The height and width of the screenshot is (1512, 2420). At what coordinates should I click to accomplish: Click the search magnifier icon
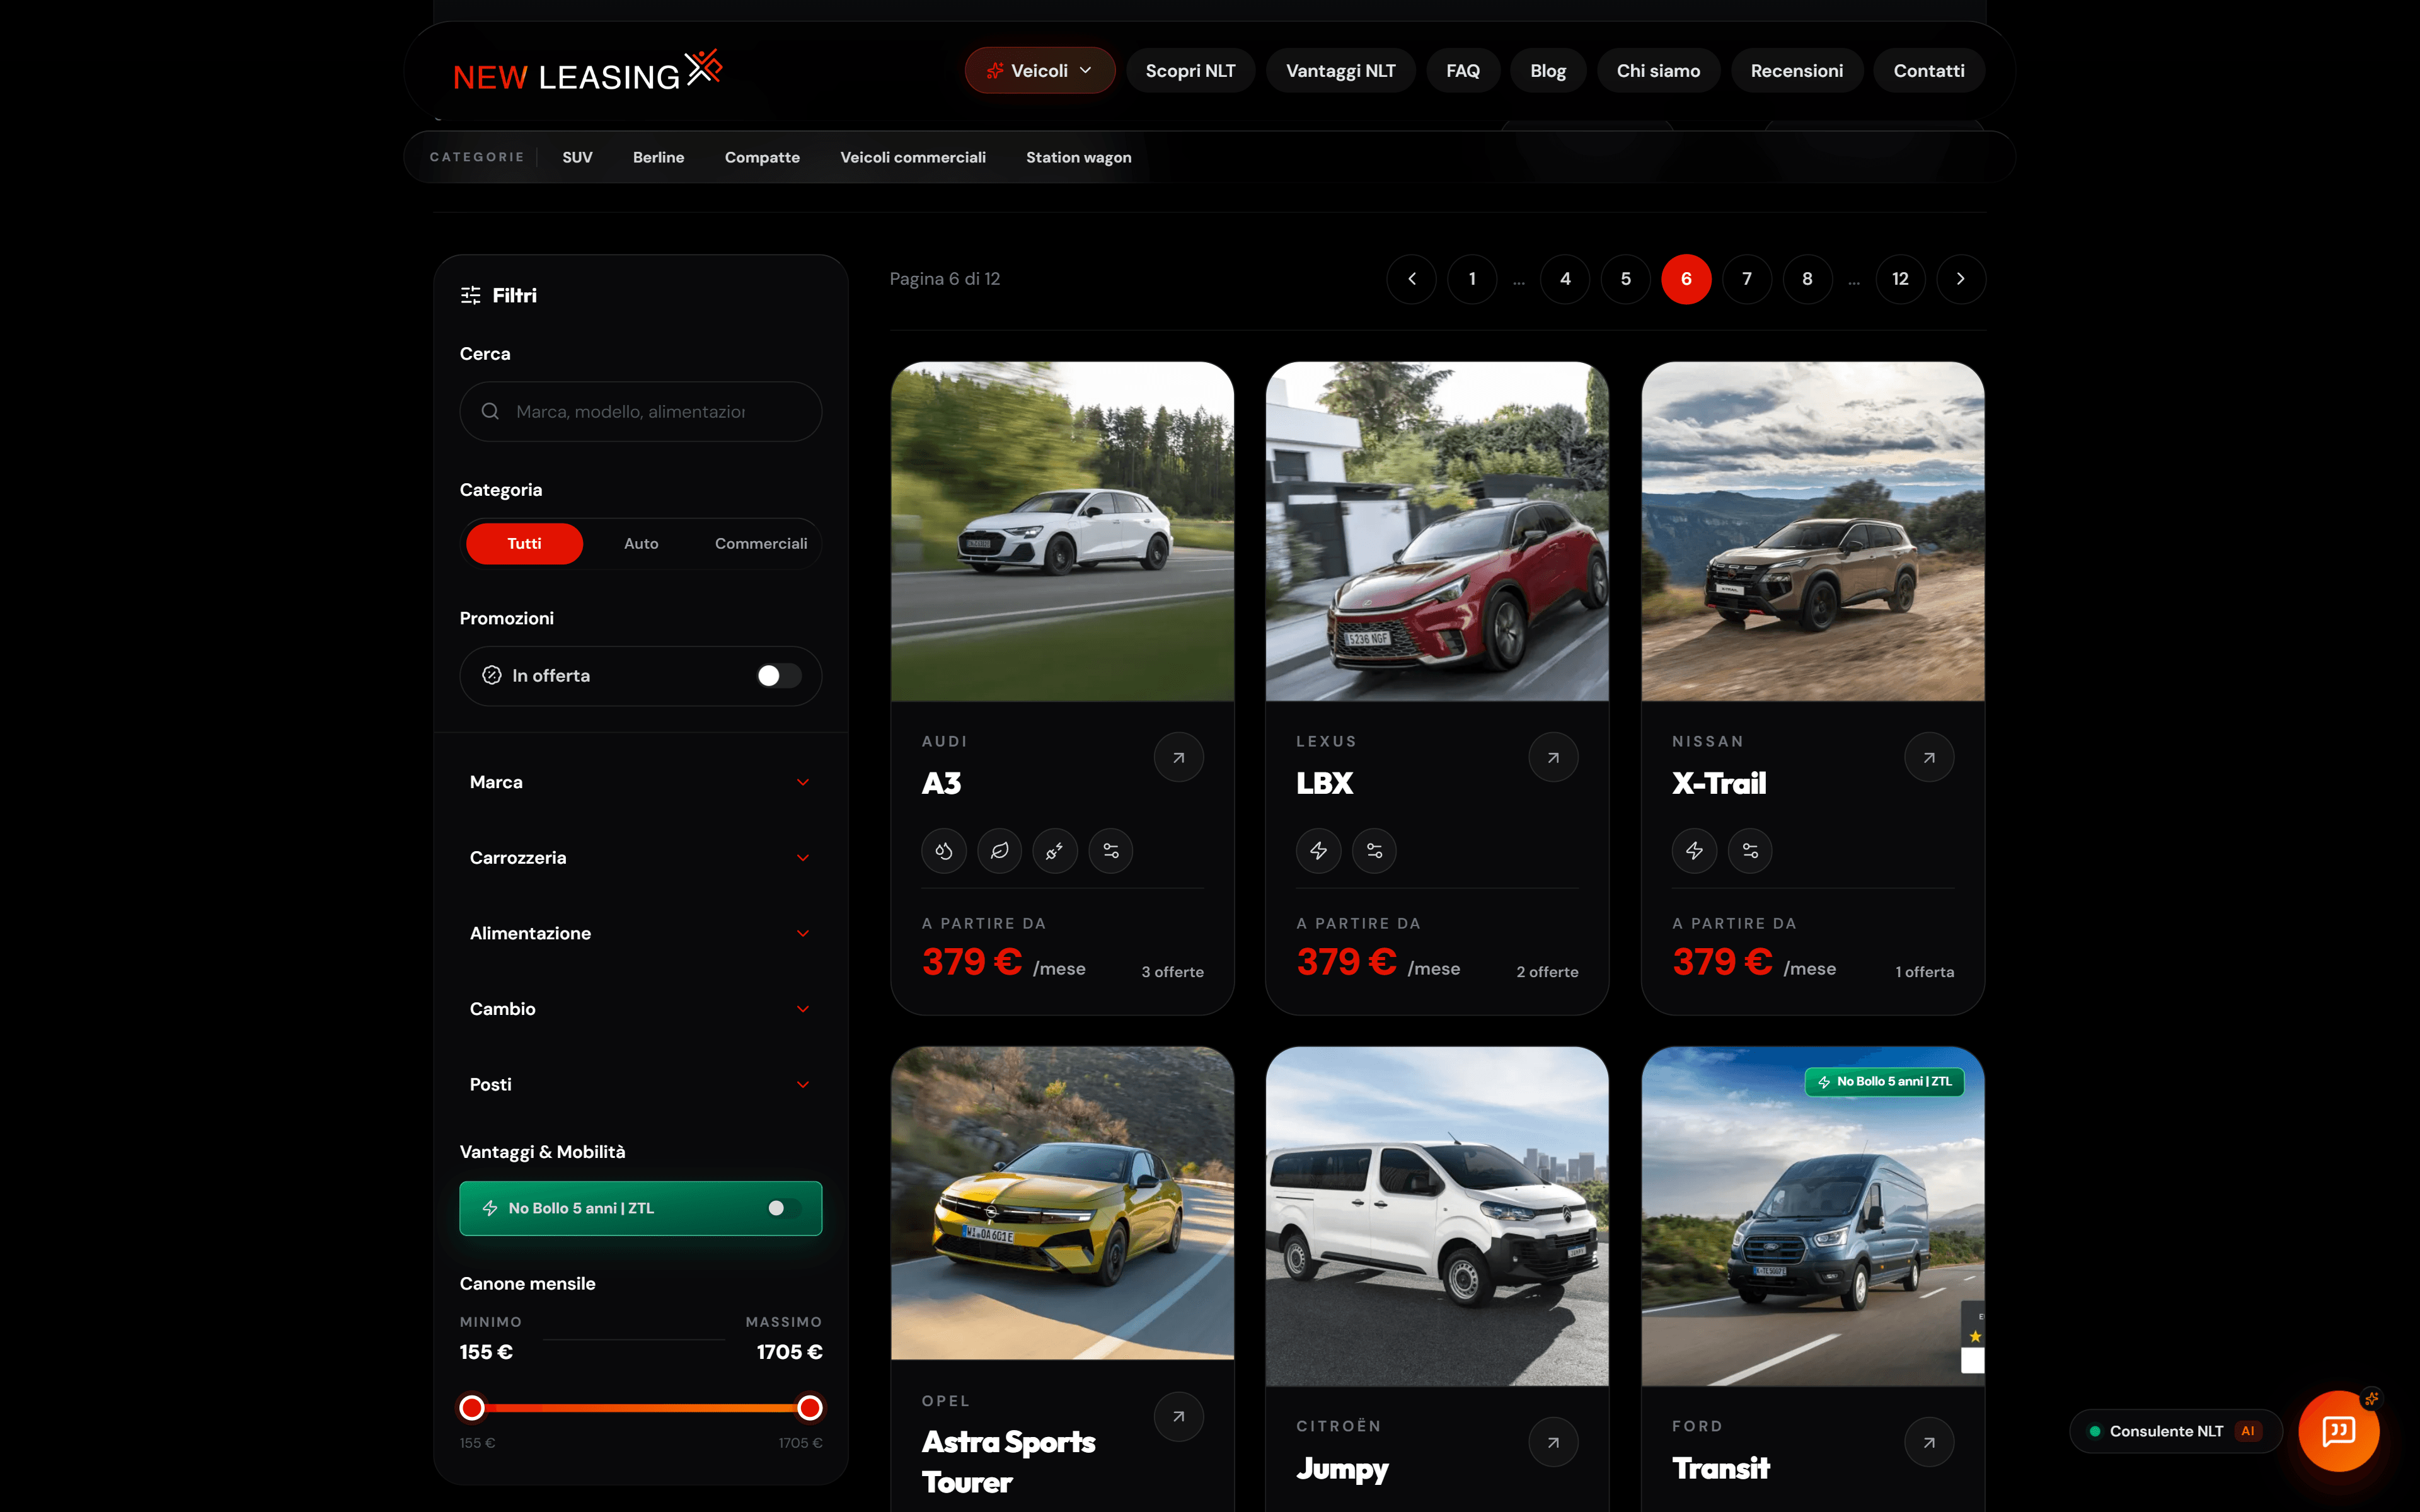pos(490,411)
